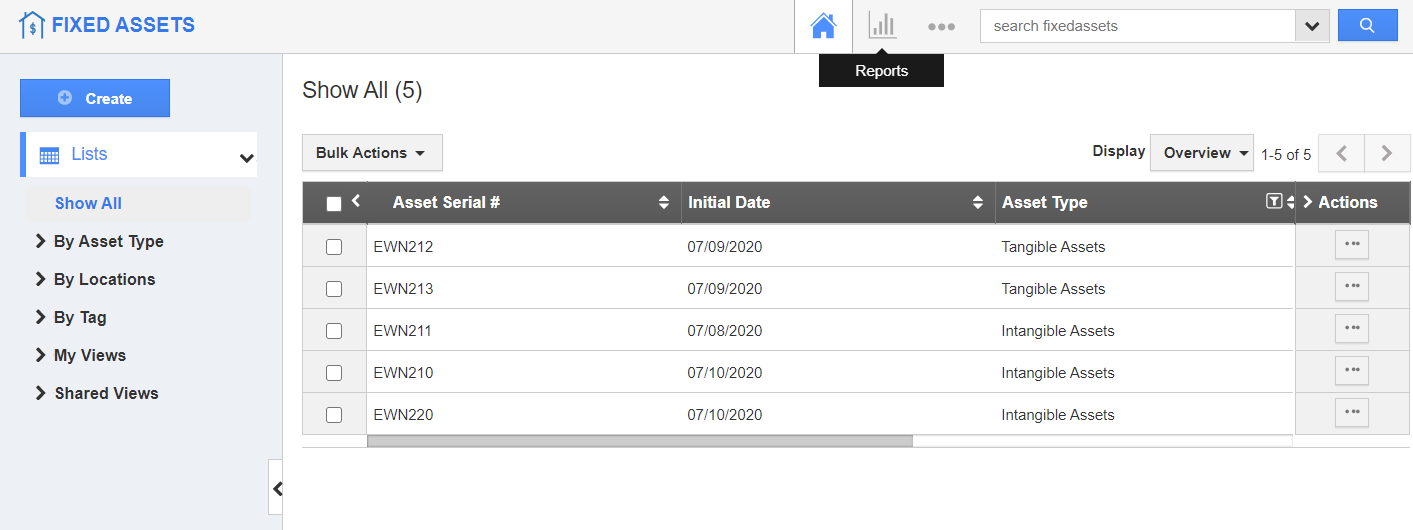Collapse the left sidebar panel arrow

277,488
